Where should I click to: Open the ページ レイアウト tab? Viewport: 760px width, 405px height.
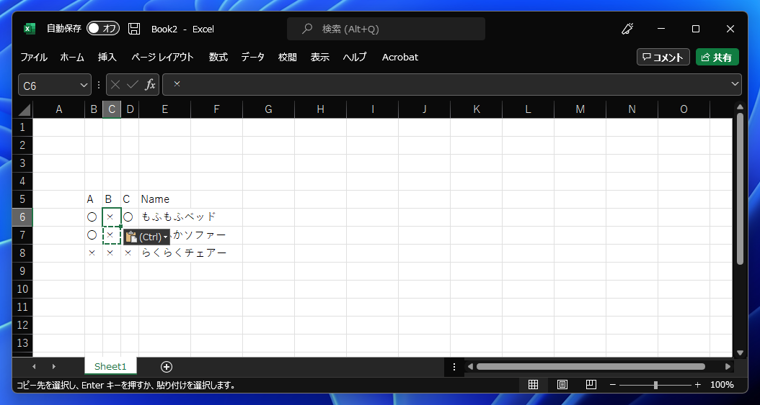(162, 57)
